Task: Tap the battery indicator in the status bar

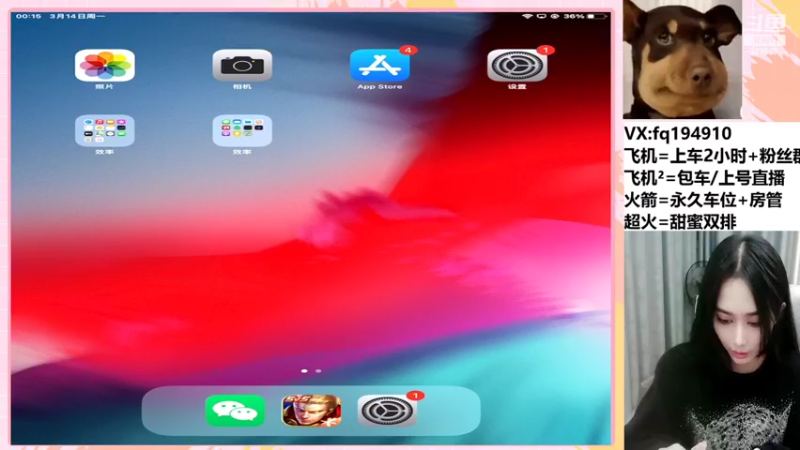Action: (596, 16)
